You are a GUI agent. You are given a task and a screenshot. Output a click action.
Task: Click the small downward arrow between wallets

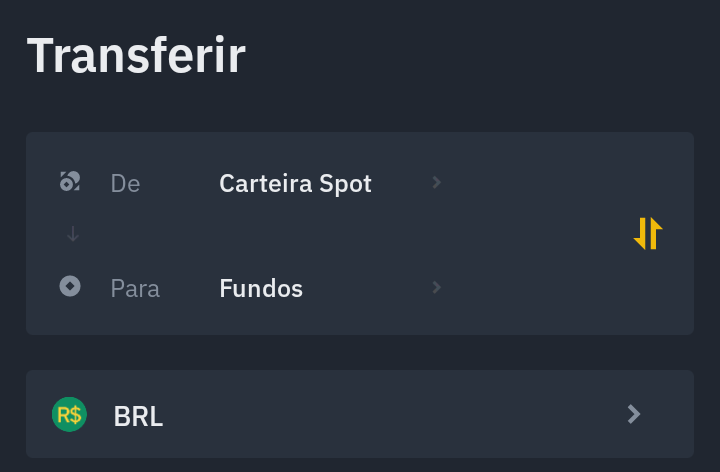73,234
